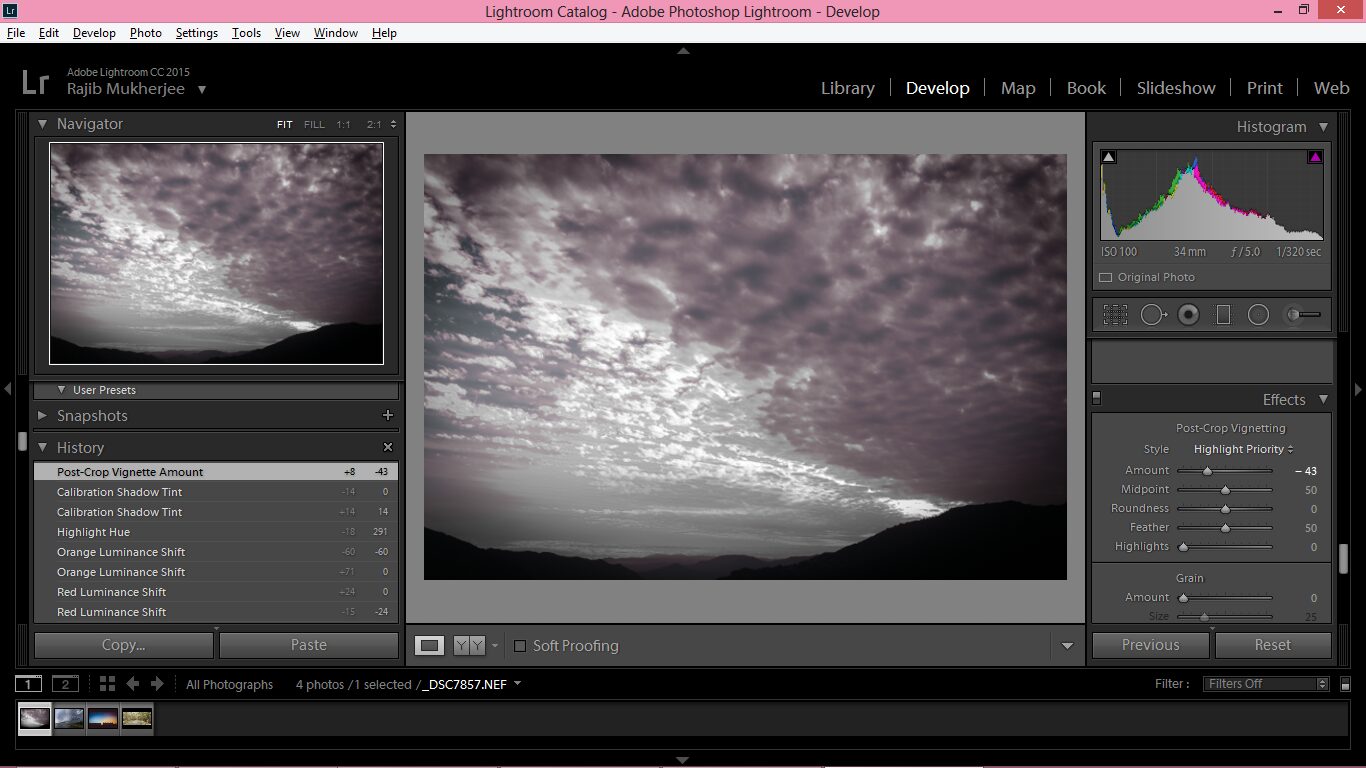
Task: Switch to the Book module
Action: pyautogui.click(x=1086, y=88)
